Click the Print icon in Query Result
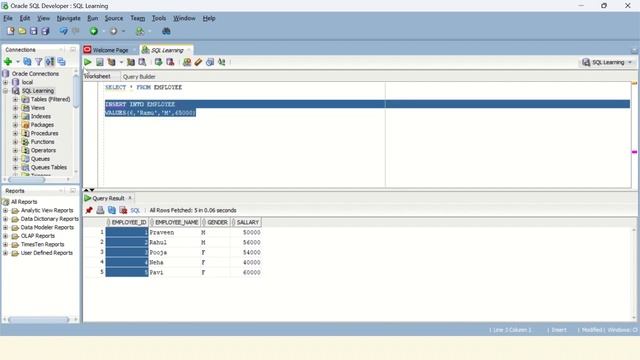Image resolution: width=640 pixels, height=360 pixels. (100, 210)
